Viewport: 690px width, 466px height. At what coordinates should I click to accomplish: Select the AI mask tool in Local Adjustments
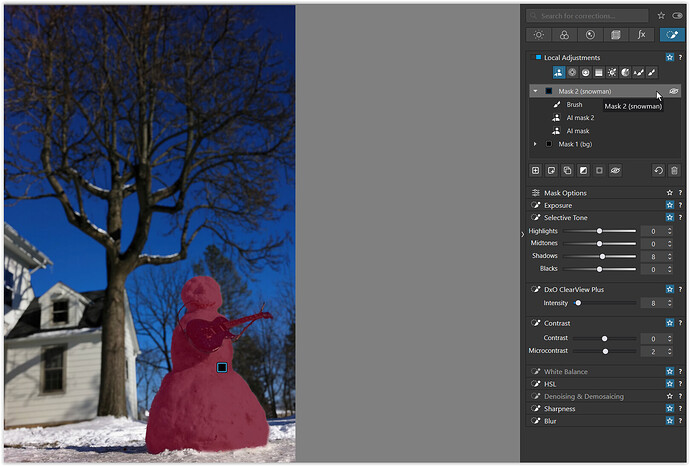coord(558,73)
